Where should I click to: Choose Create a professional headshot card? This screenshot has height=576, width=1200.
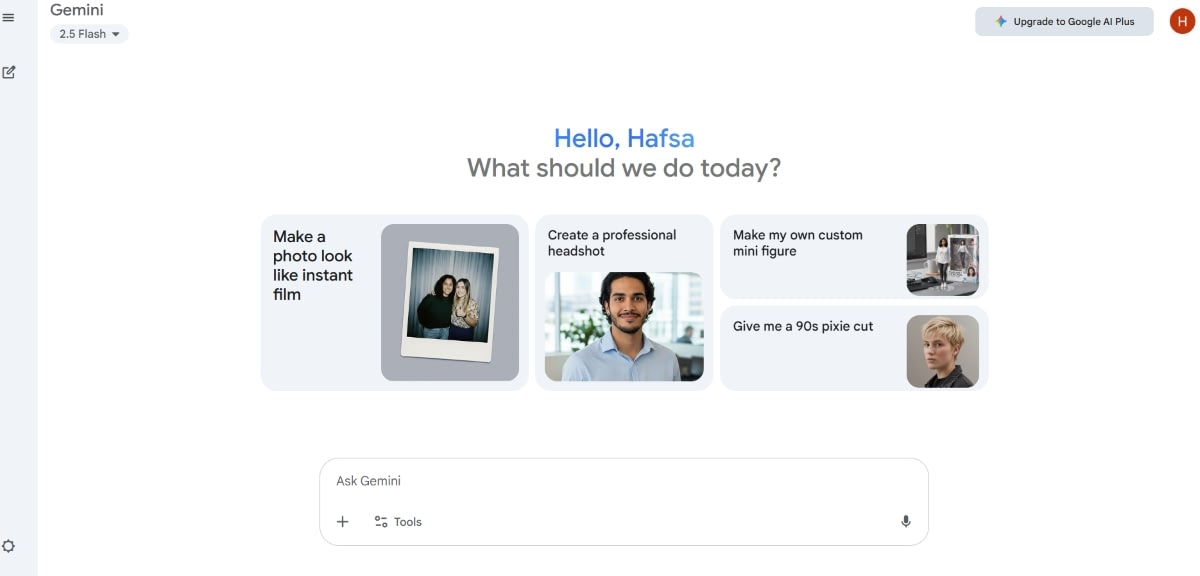coord(612,243)
